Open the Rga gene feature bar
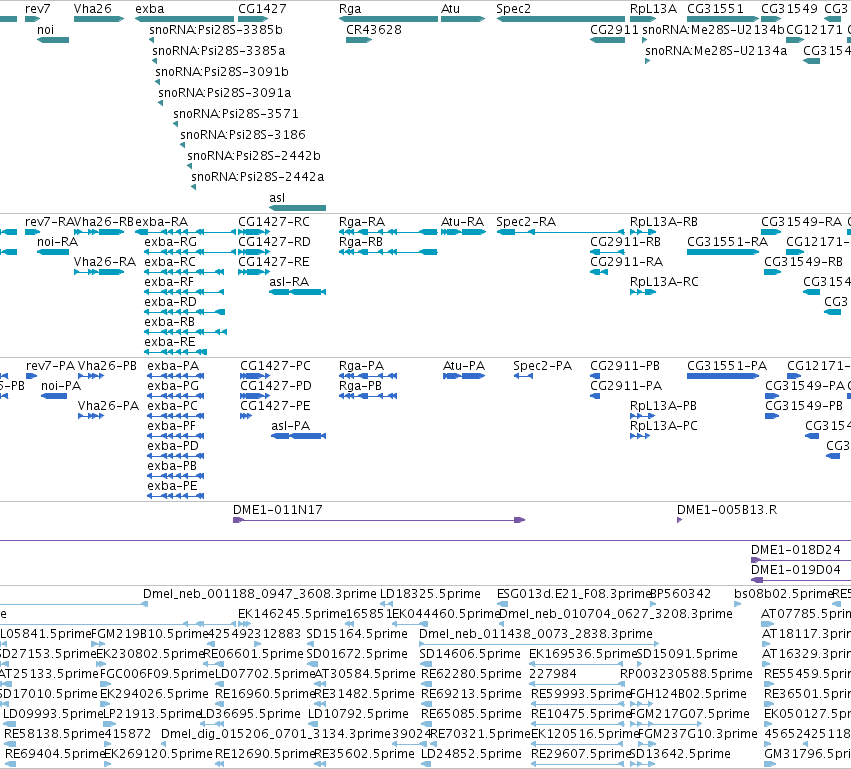This screenshot has height=769, width=851. pos(388,19)
